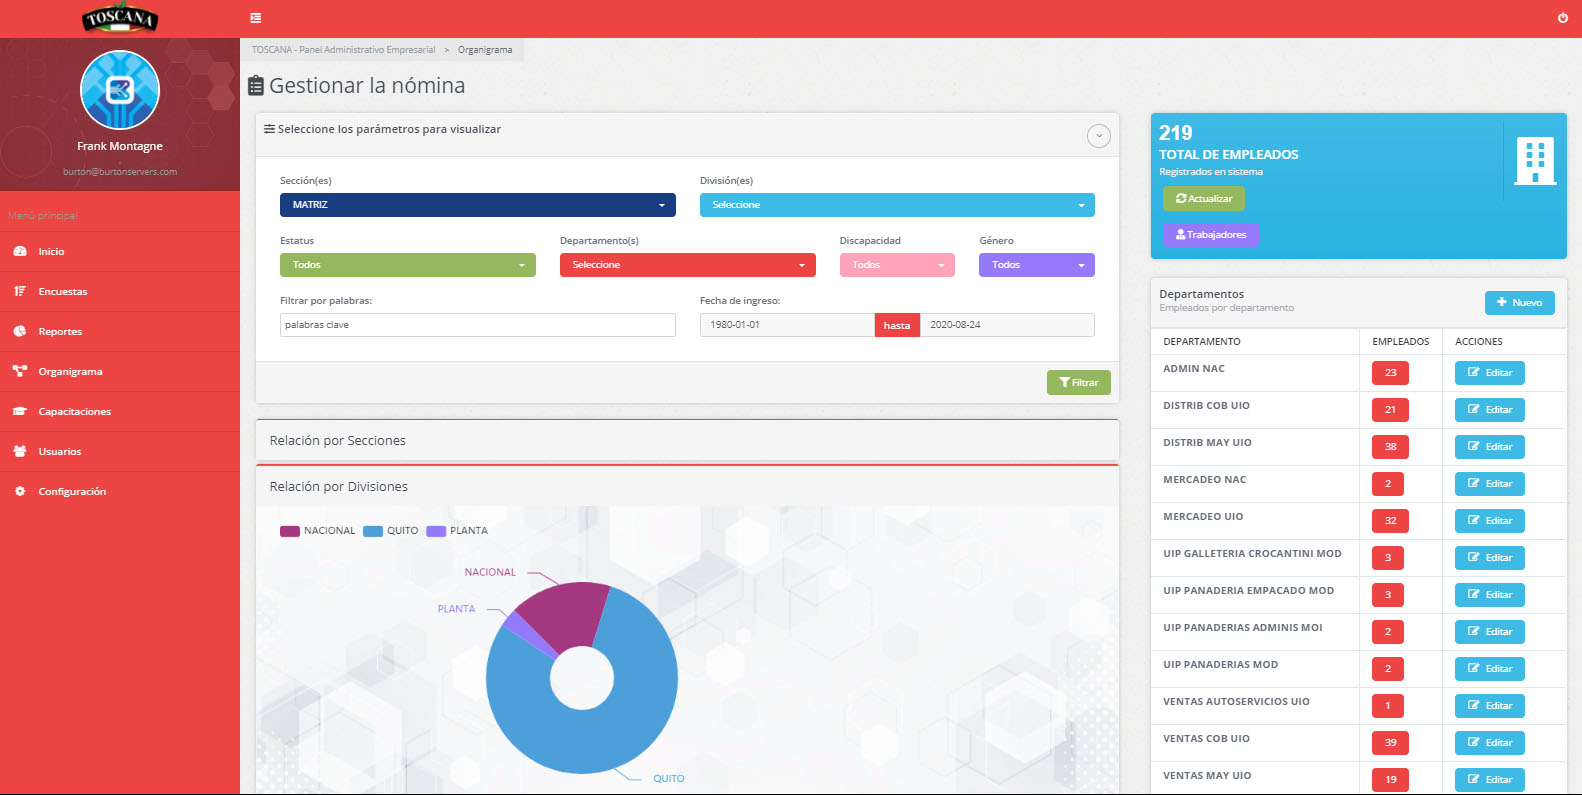This screenshot has height=795, width=1582.
Task: Click the Configuración gear icon
Action: click(20, 491)
